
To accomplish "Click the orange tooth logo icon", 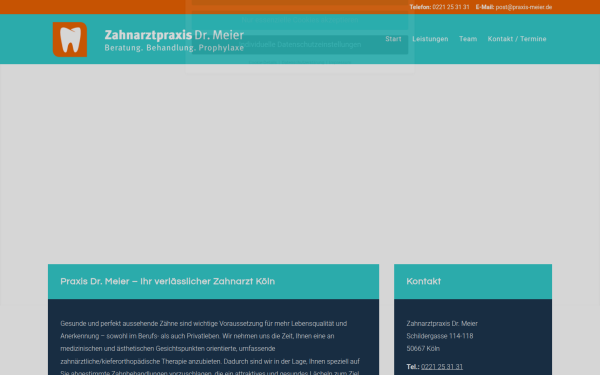I will click(x=70, y=39).
